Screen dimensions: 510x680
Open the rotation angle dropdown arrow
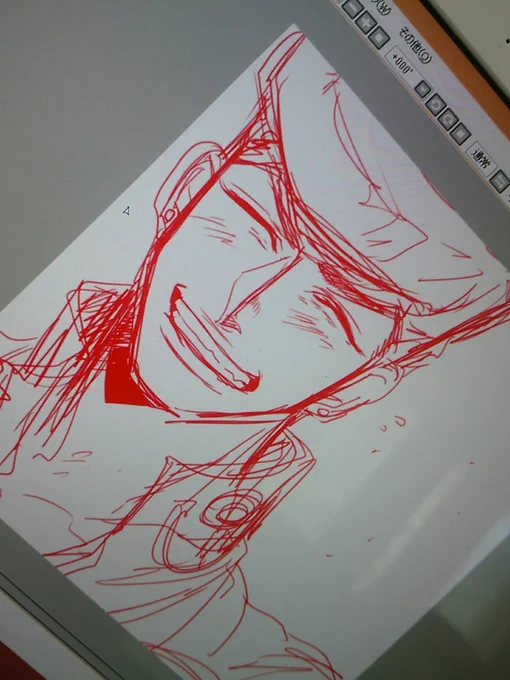click(422, 89)
